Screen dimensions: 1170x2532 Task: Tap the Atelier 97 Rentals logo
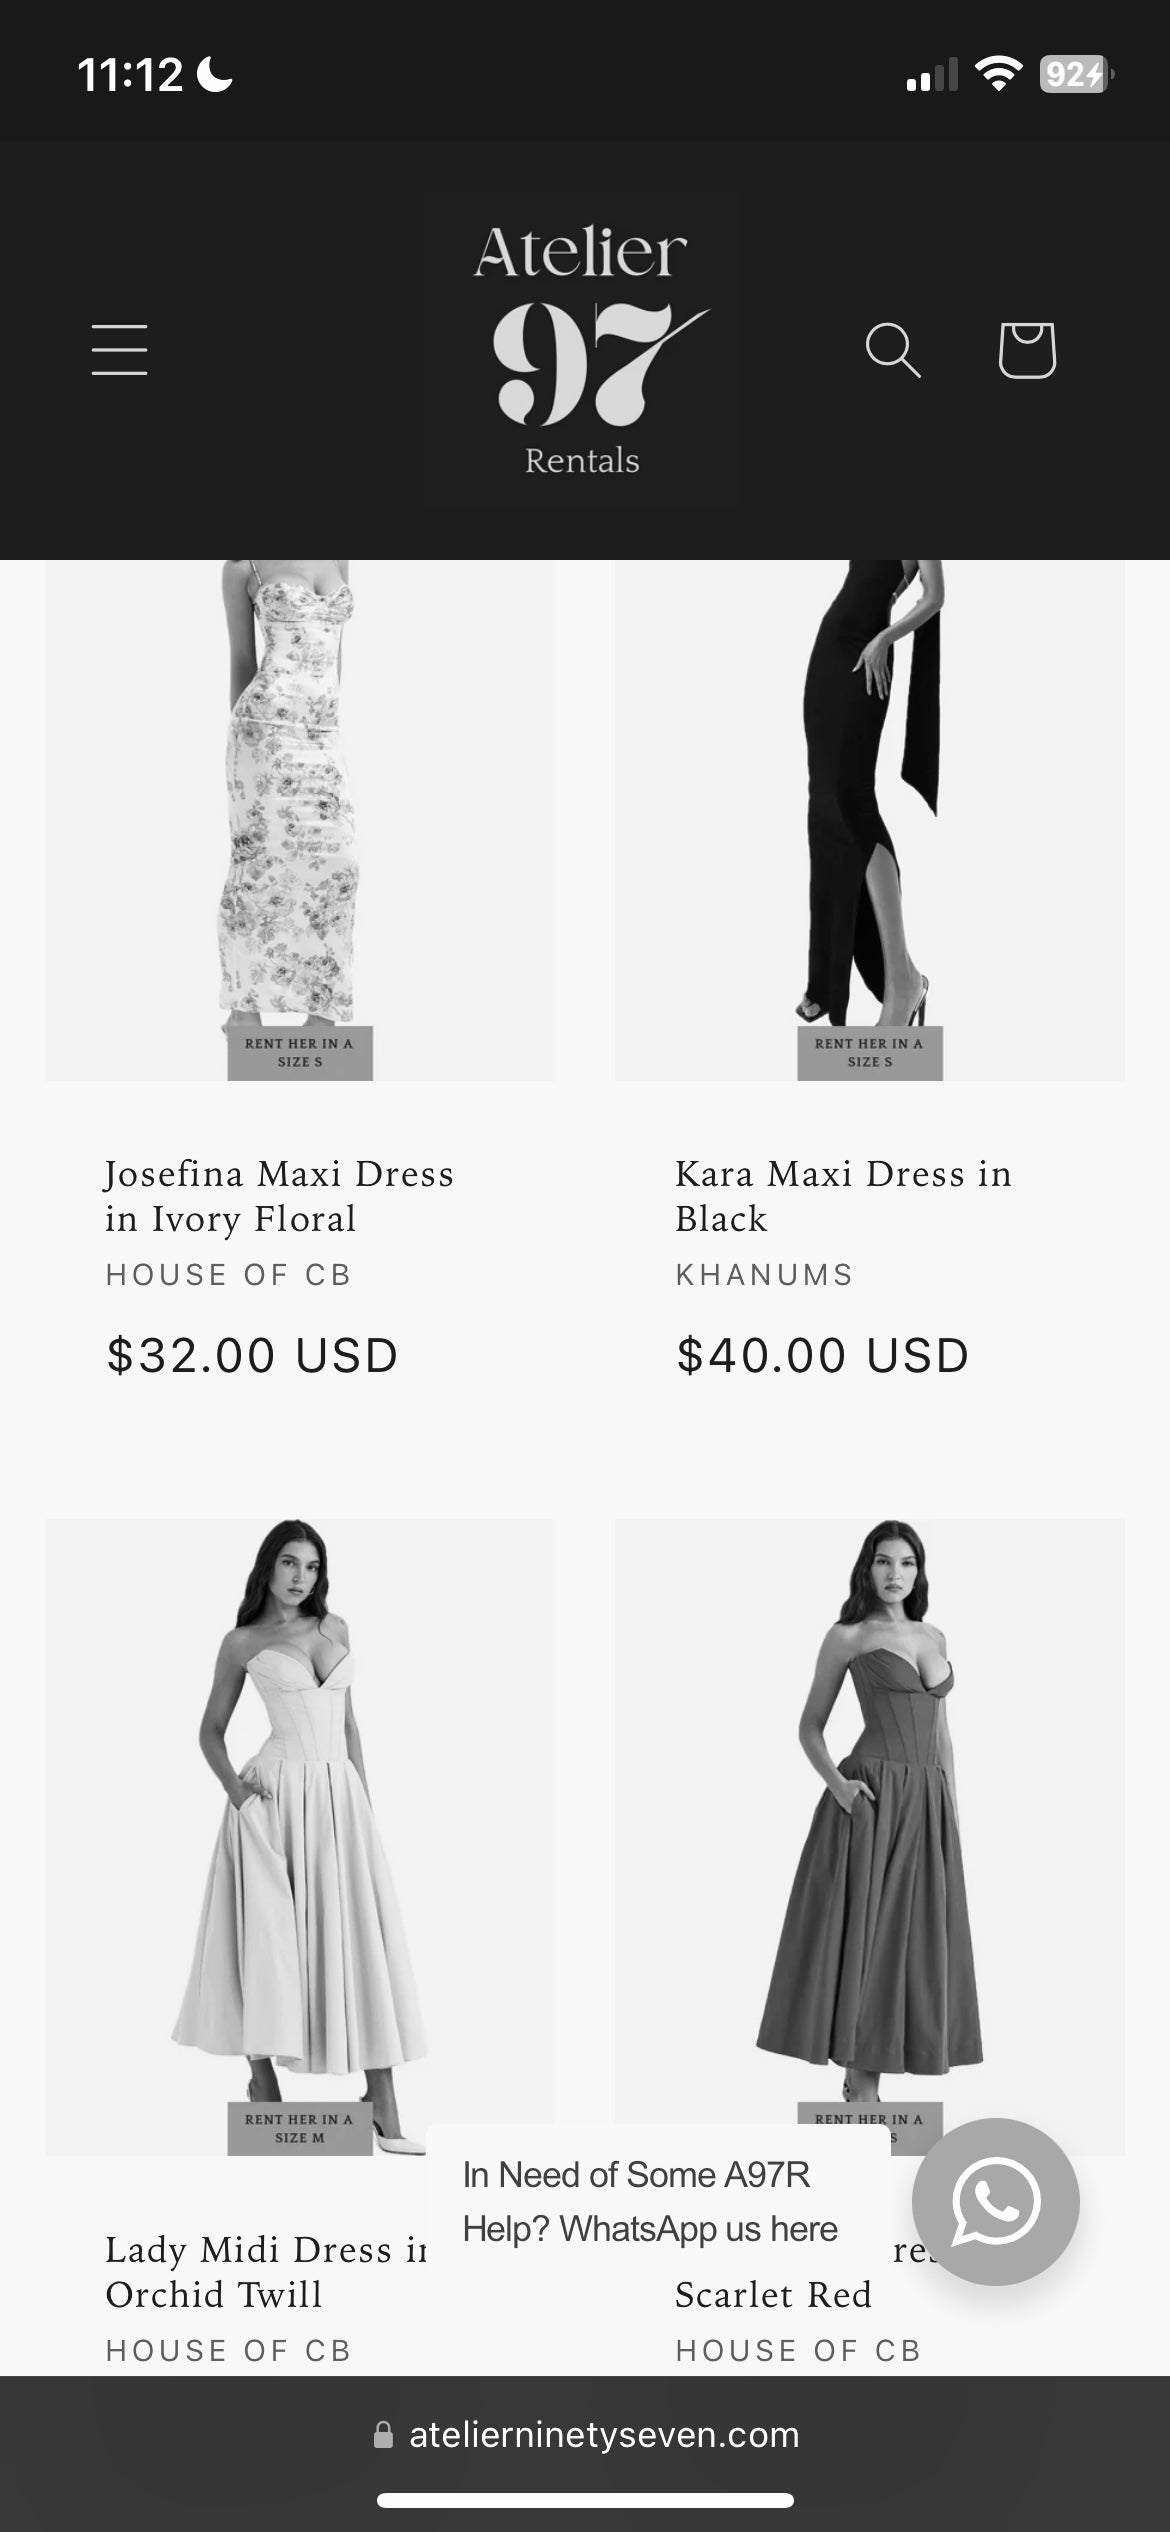coord(584,350)
